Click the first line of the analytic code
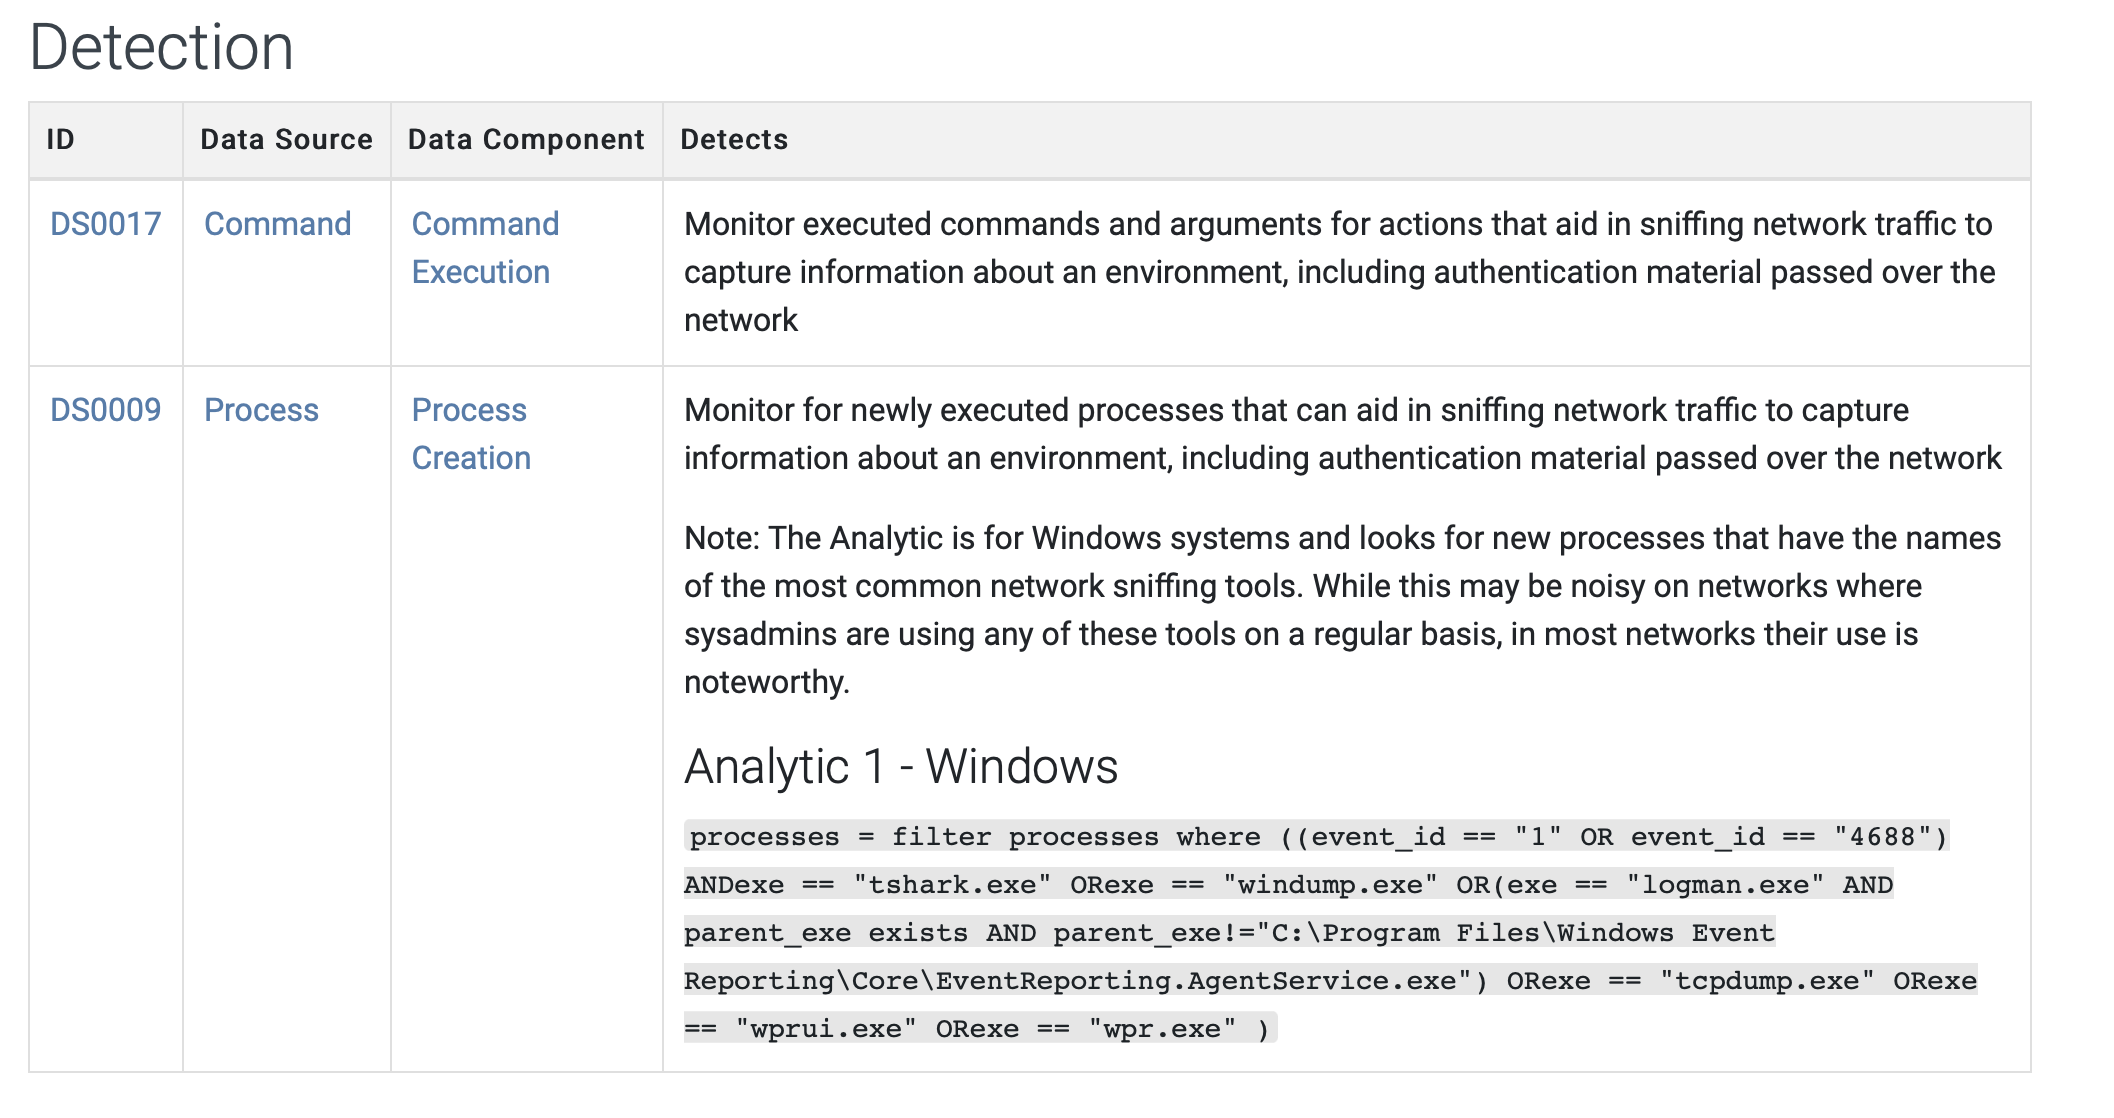 tap(1316, 837)
